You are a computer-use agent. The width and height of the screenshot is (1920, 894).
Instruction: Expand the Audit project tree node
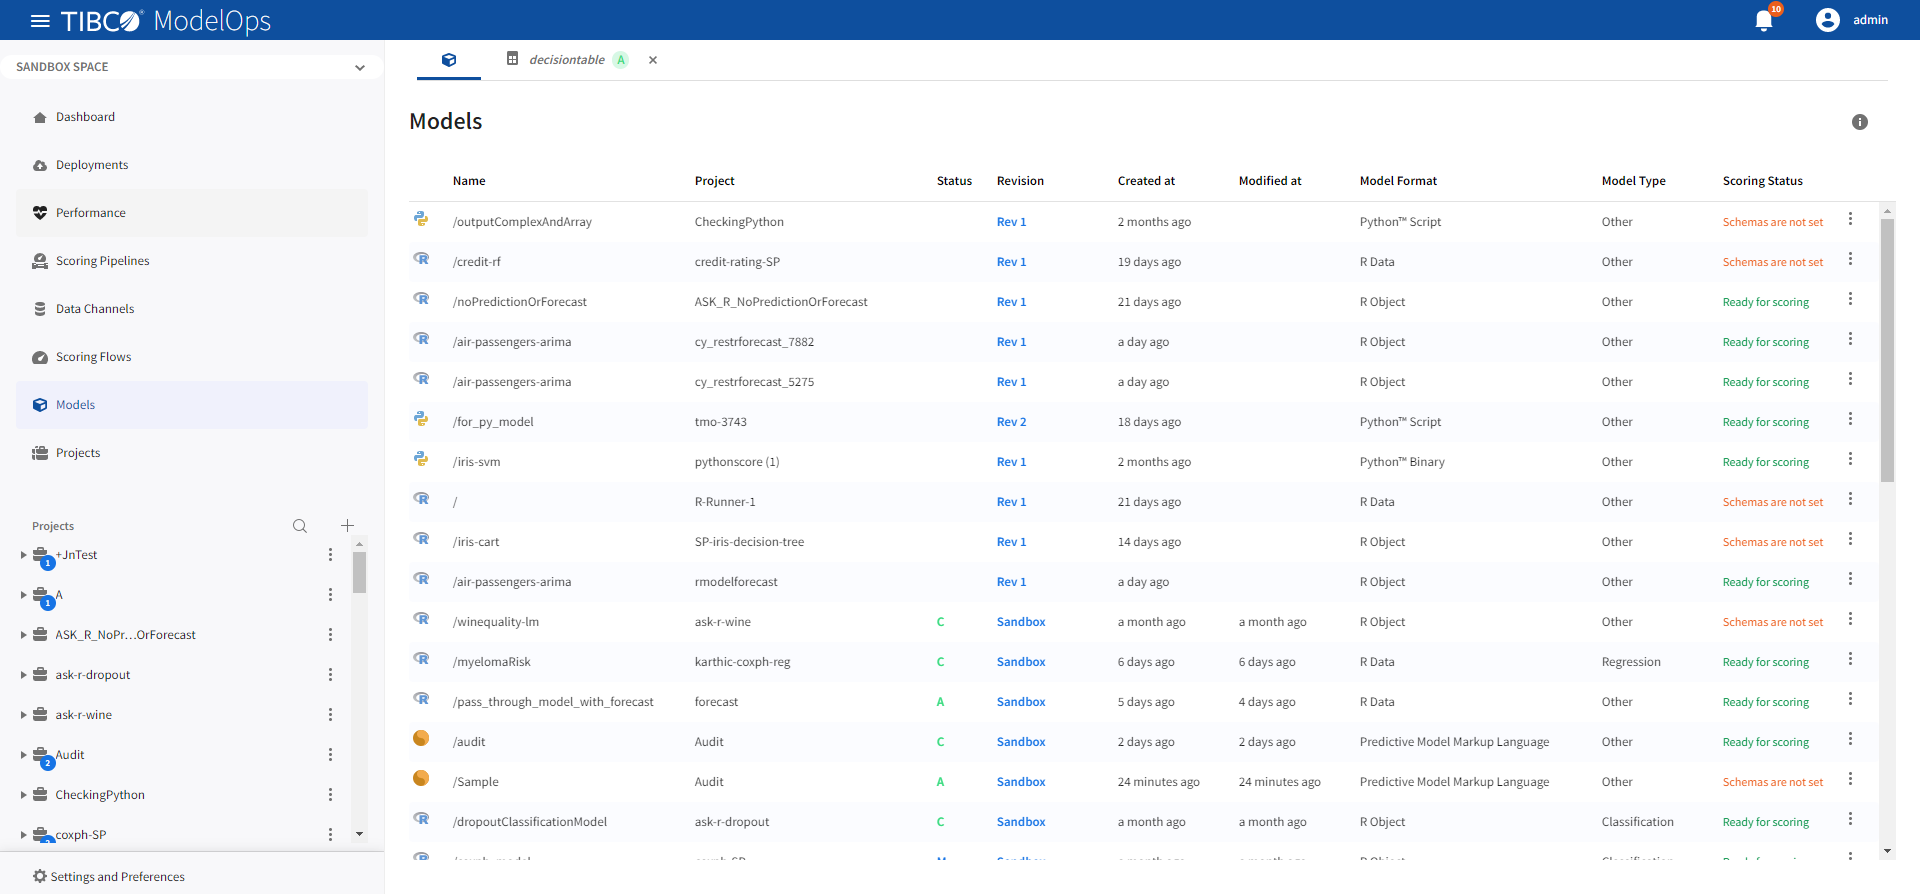tap(24, 755)
